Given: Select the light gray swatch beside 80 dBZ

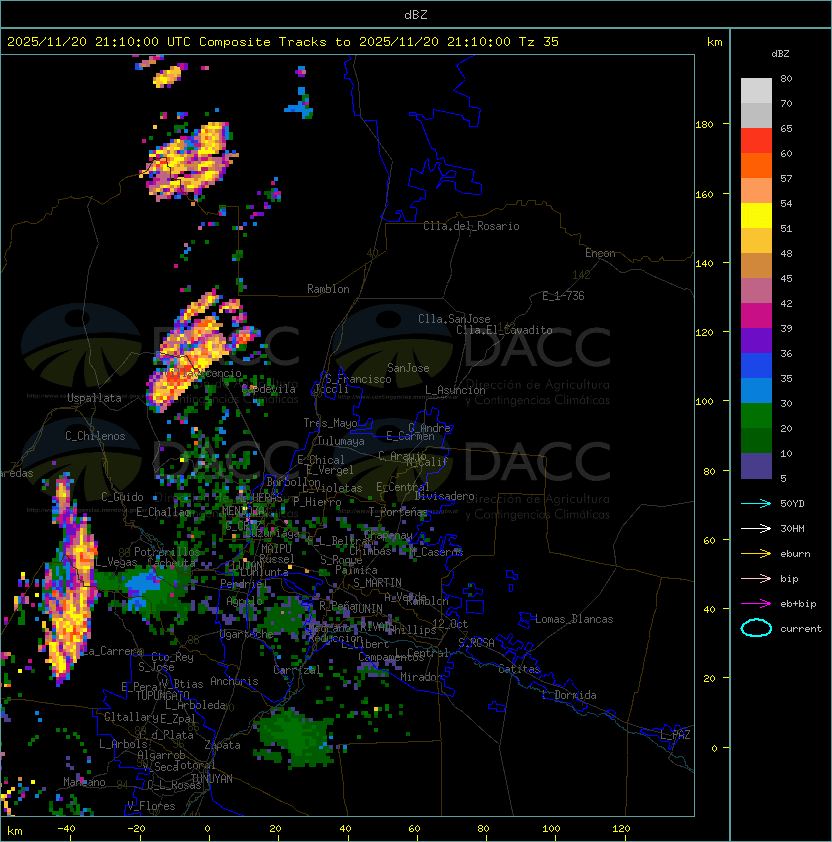Looking at the screenshot, I should pyautogui.click(x=756, y=90).
